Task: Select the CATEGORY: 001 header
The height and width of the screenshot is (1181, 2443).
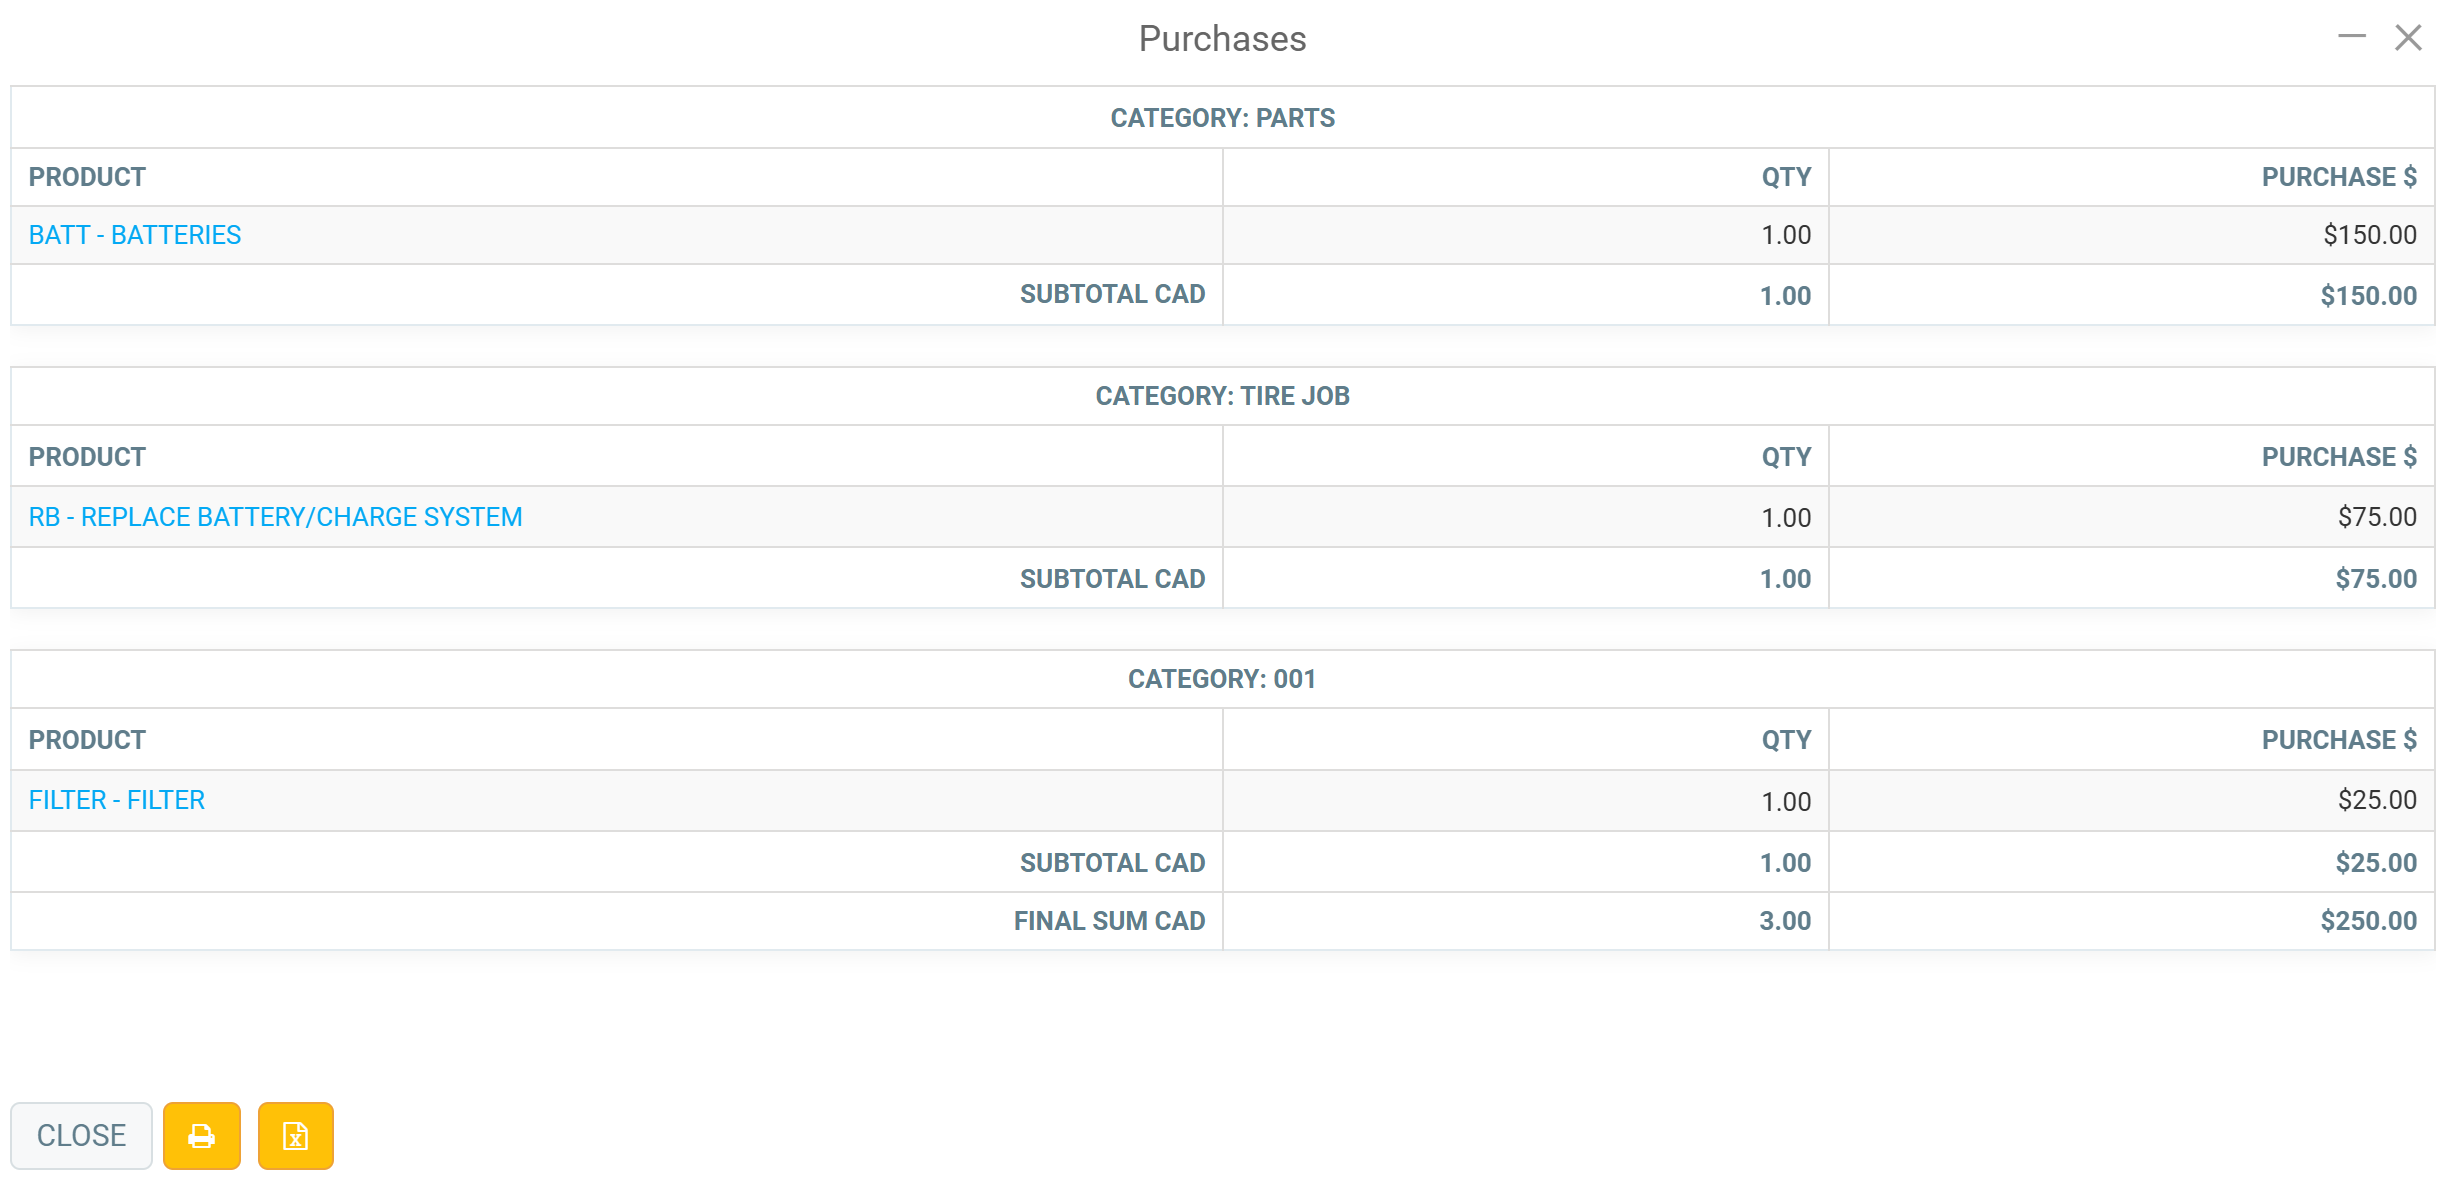Action: point(1222,679)
